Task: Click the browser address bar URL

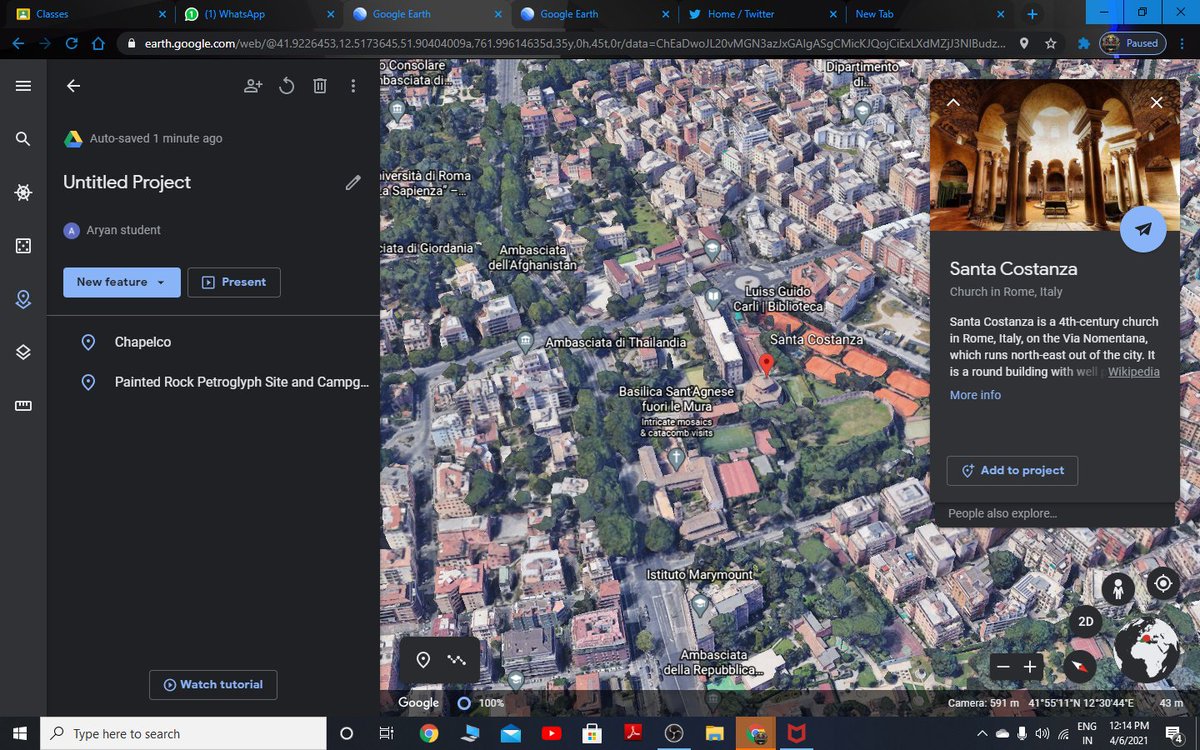Action: [574, 43]
